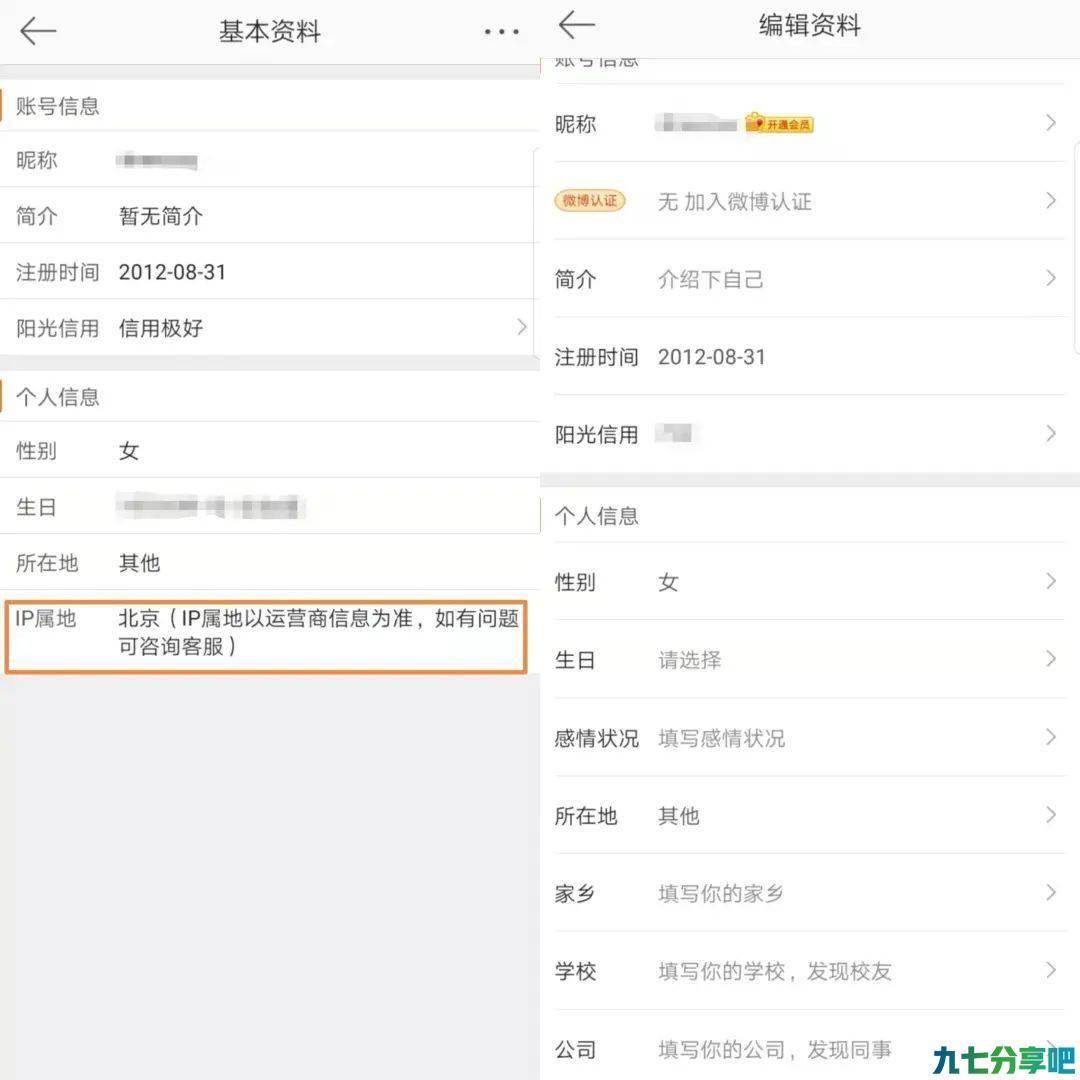1080x1080 pixels.
Task: Open 阳光信用 信用极好 chevron
Action: pos(522,327)
